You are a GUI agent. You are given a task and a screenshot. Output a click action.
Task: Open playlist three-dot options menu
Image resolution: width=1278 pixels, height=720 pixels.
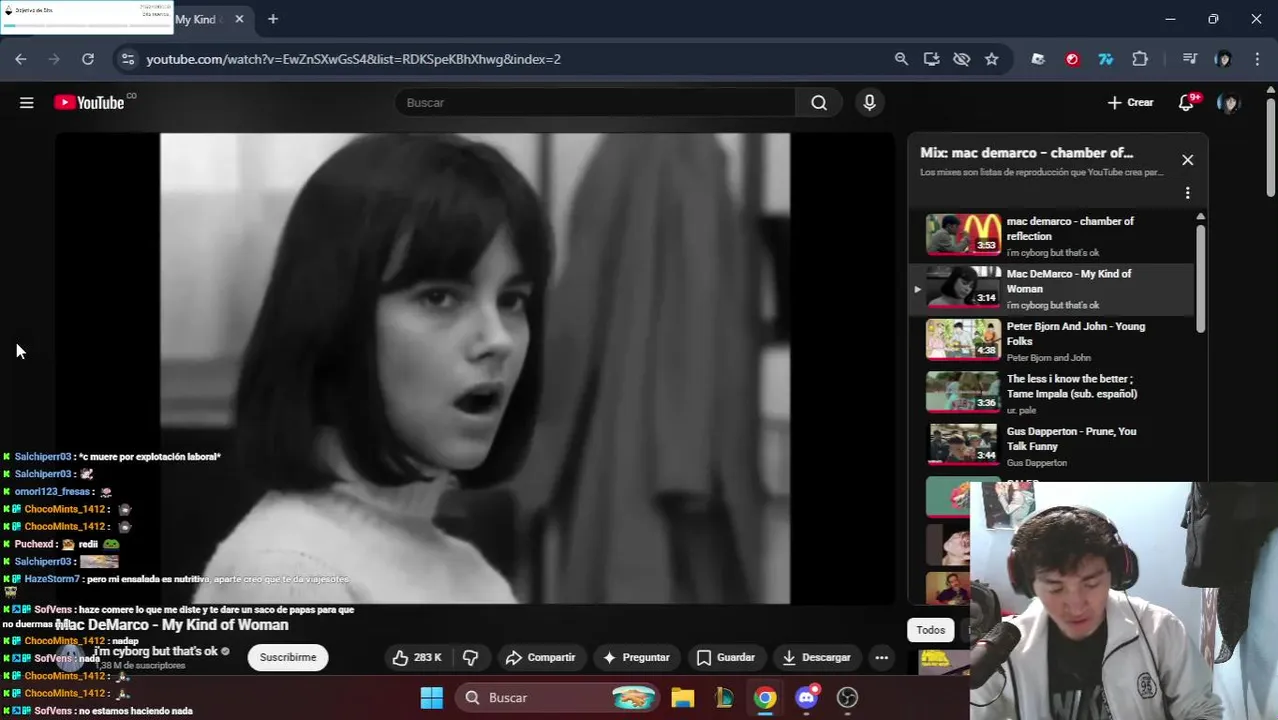click(1187, 193)
